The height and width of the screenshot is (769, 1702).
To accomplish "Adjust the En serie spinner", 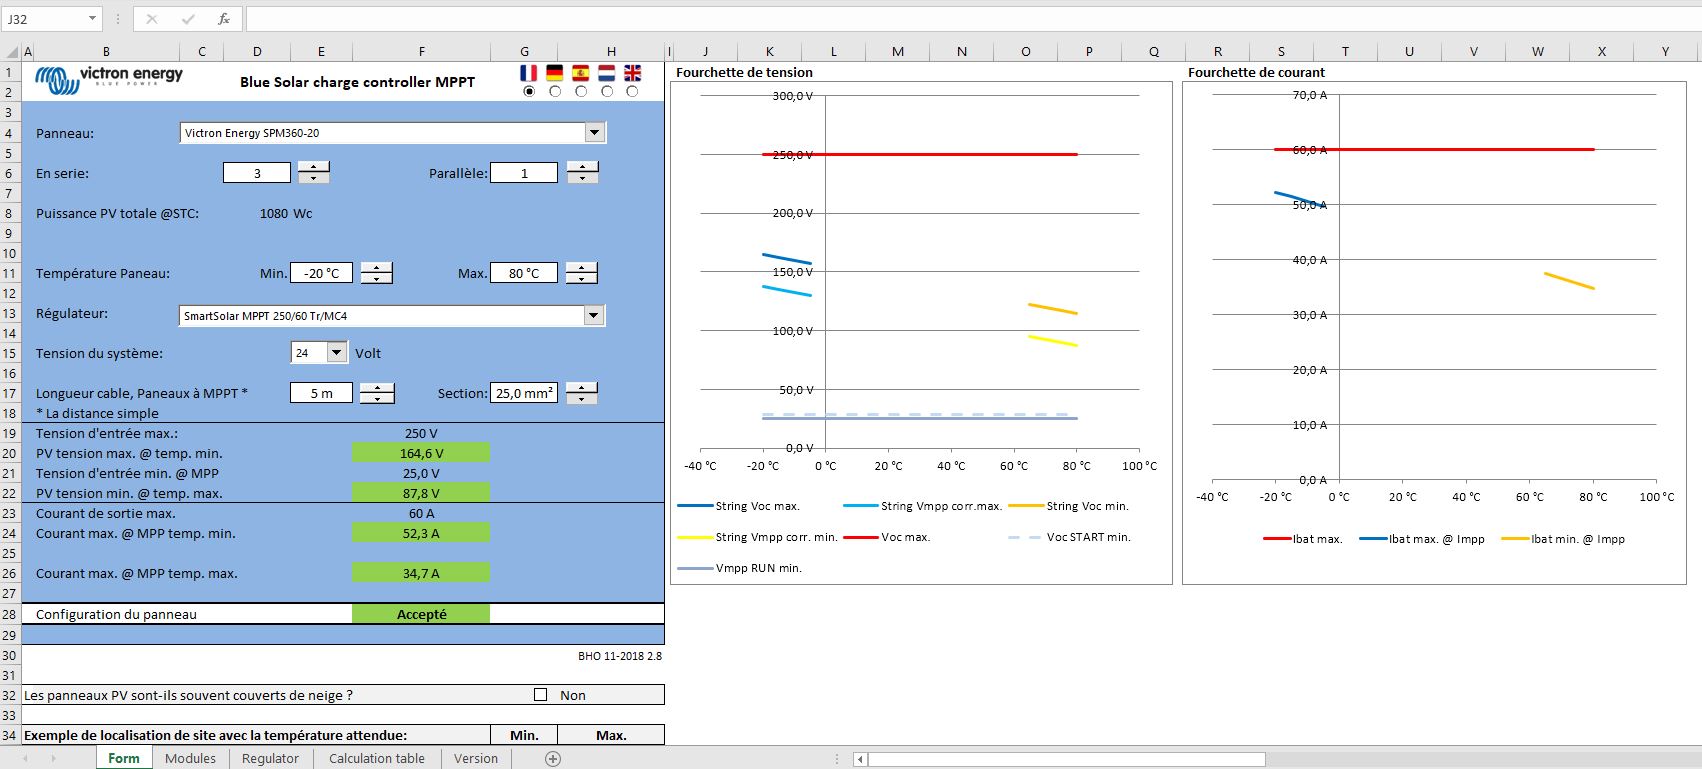I will [314, 173].
